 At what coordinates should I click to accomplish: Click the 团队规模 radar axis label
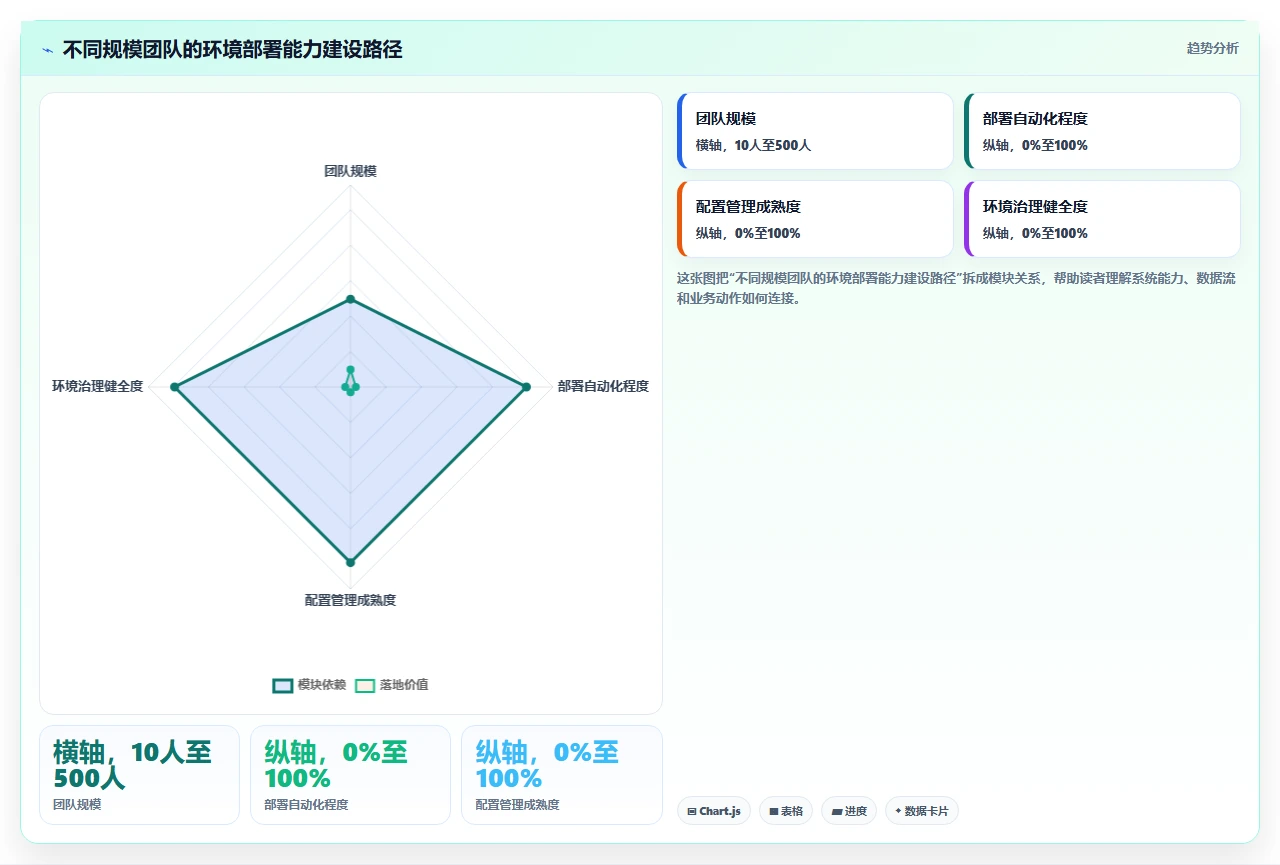tap(350, 171)
